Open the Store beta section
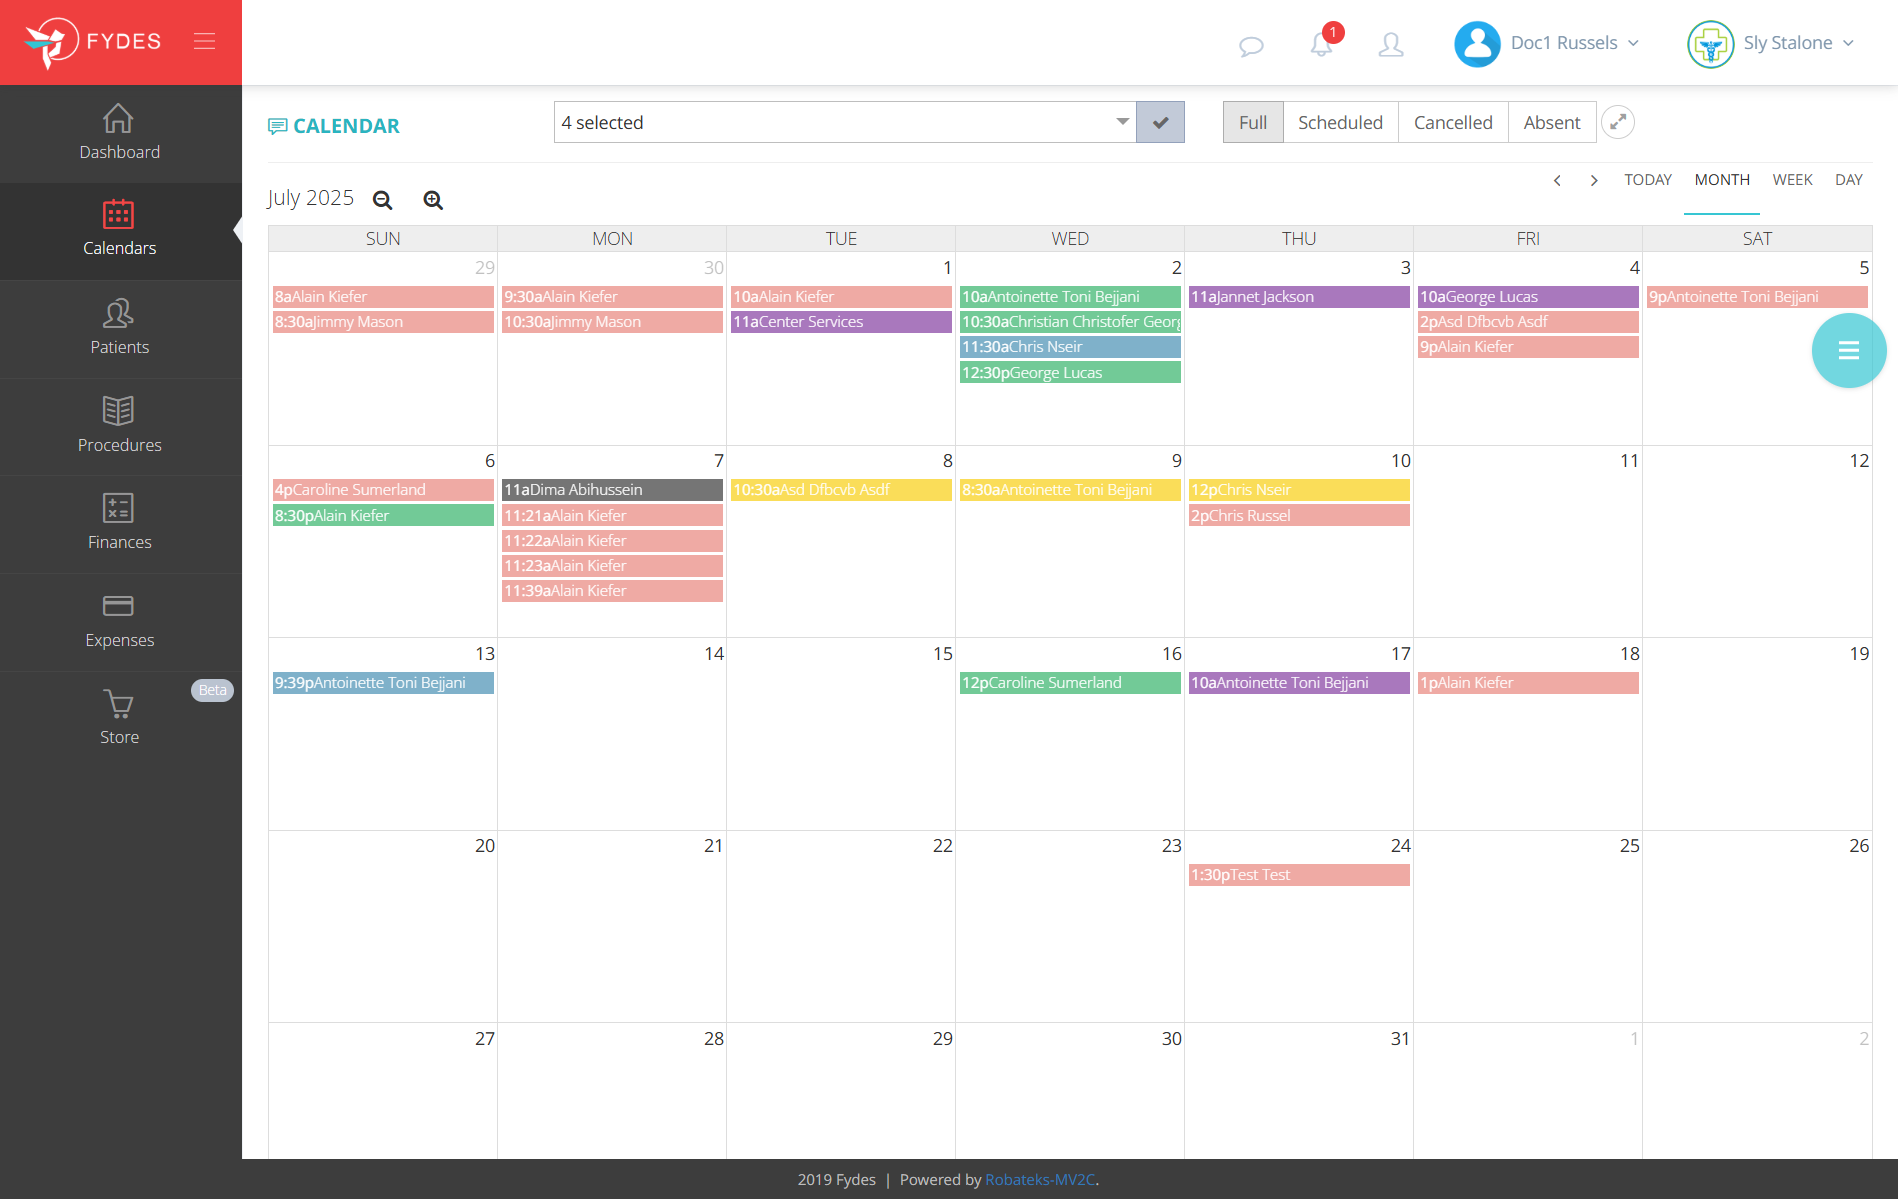This screenshot has width=1898, height=1199. 119,716
